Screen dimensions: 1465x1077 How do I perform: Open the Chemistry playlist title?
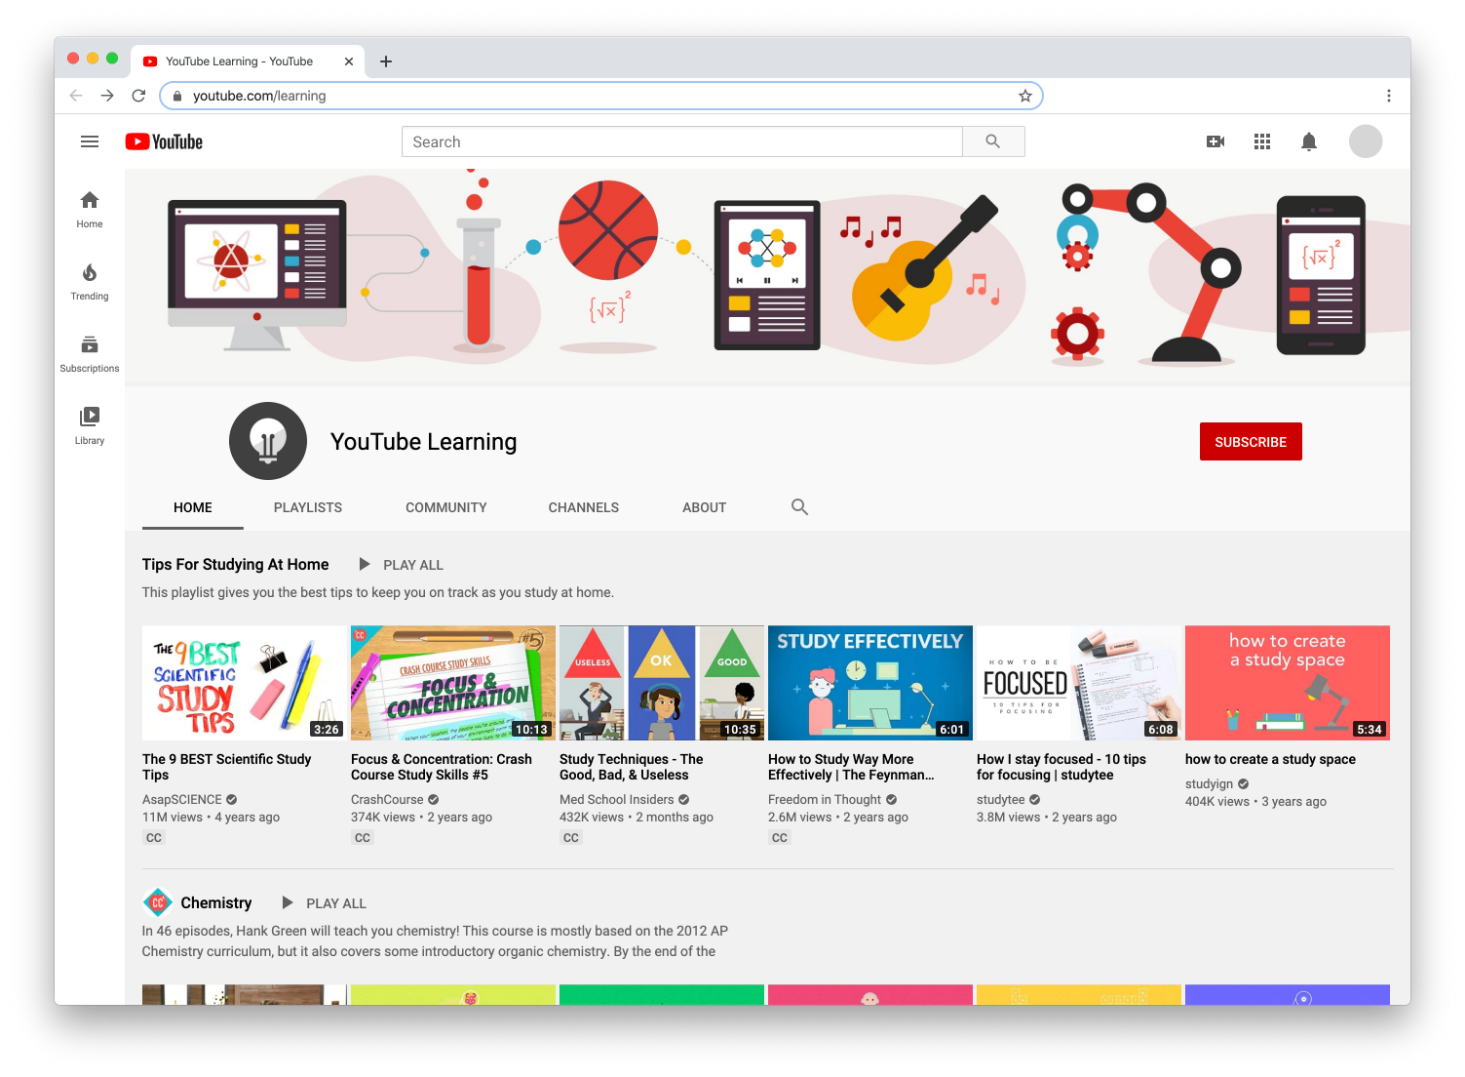pyautogui.click(x=216, y=903)
